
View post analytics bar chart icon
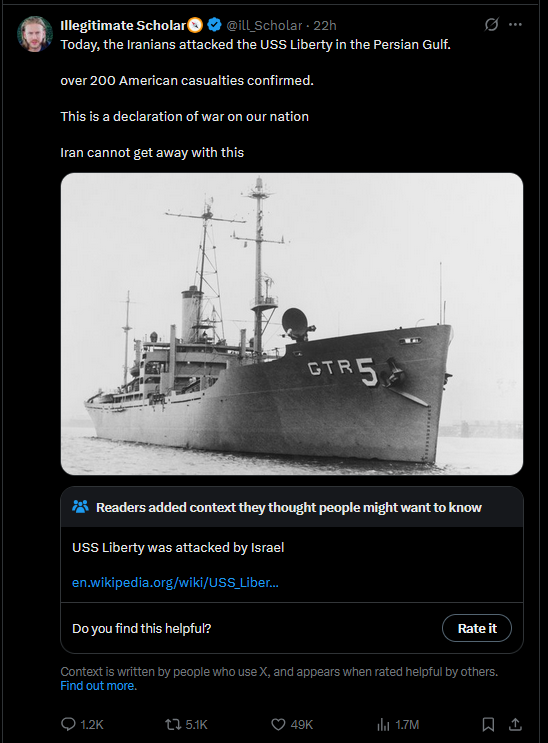tap(383, 724)
